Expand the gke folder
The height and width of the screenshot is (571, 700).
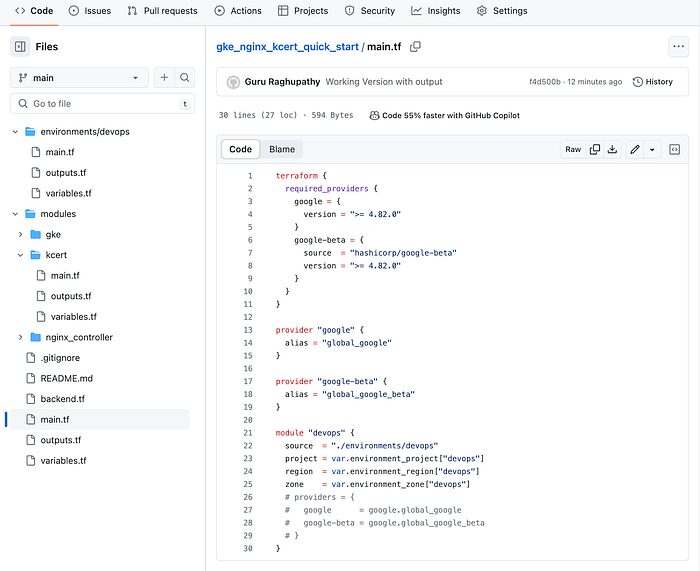pos(21,234)
